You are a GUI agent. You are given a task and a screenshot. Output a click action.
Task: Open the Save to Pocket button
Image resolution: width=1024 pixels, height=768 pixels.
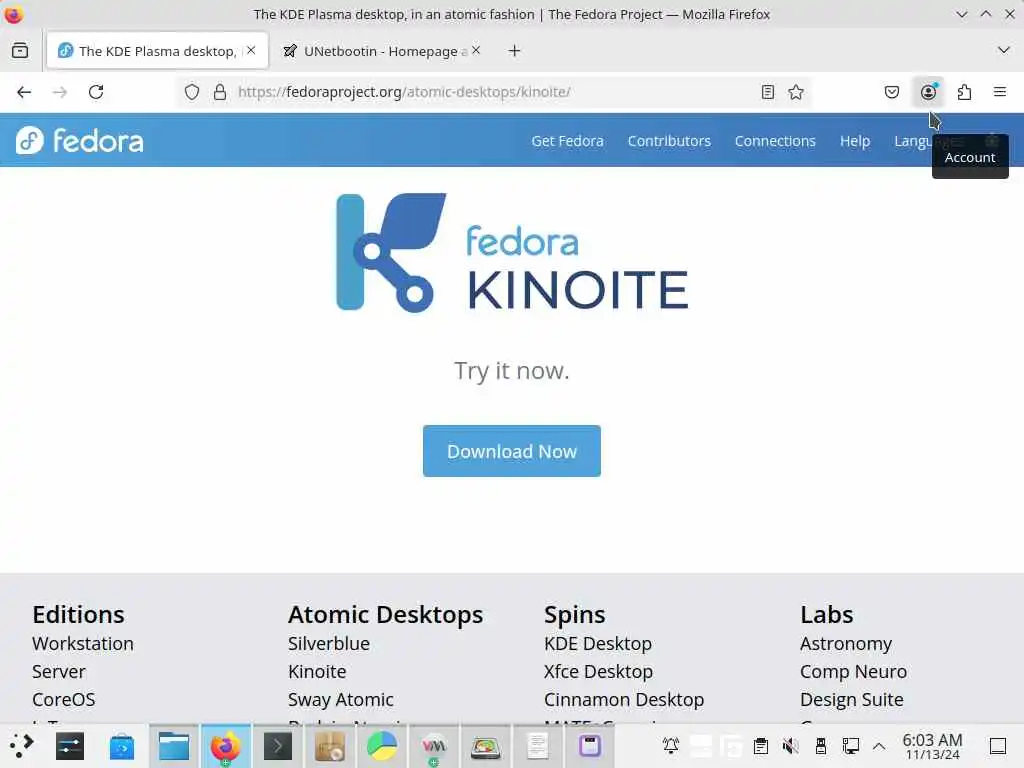pyautogui.click(x=892, y=92)
